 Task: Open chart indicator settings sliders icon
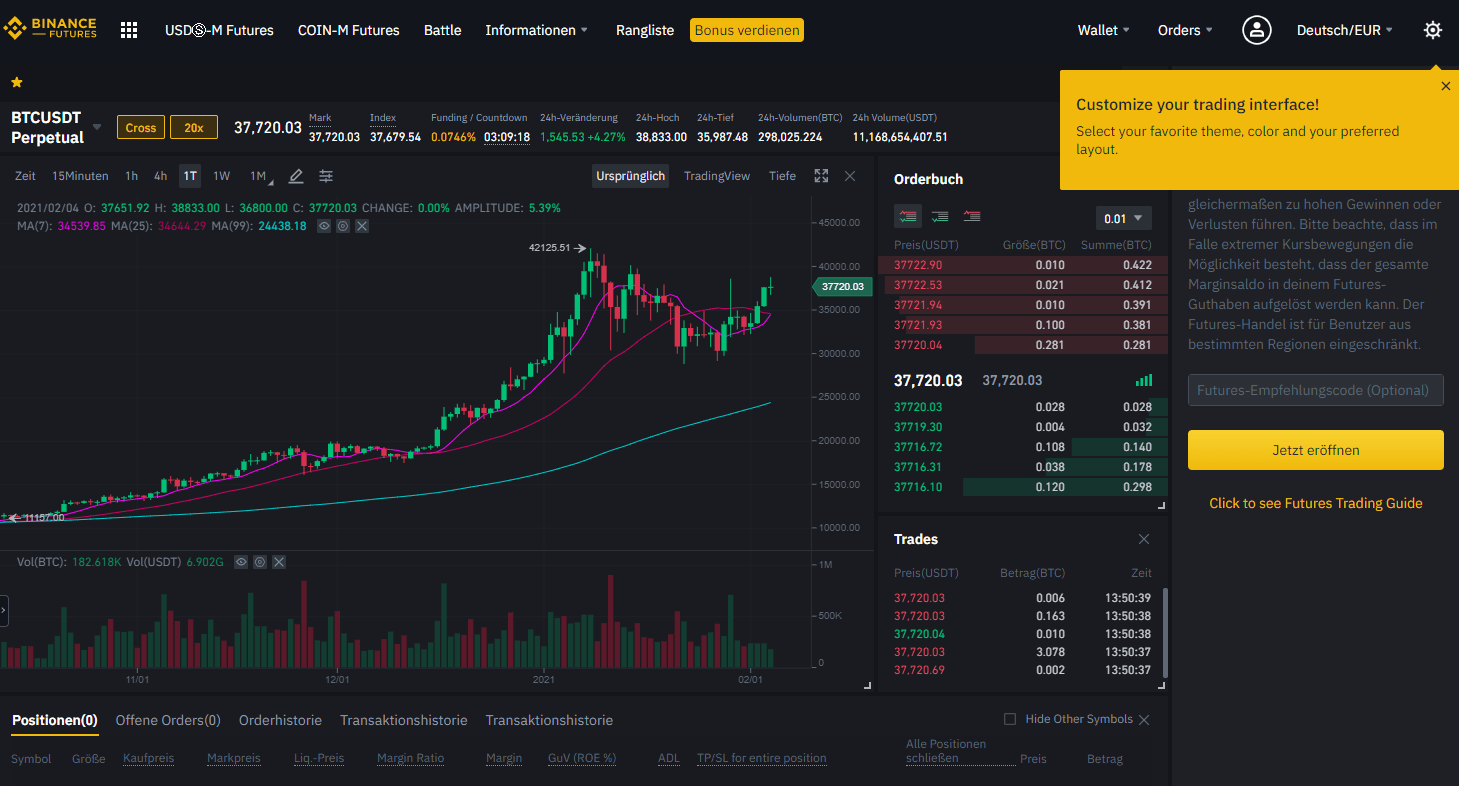tap(326, 176)
